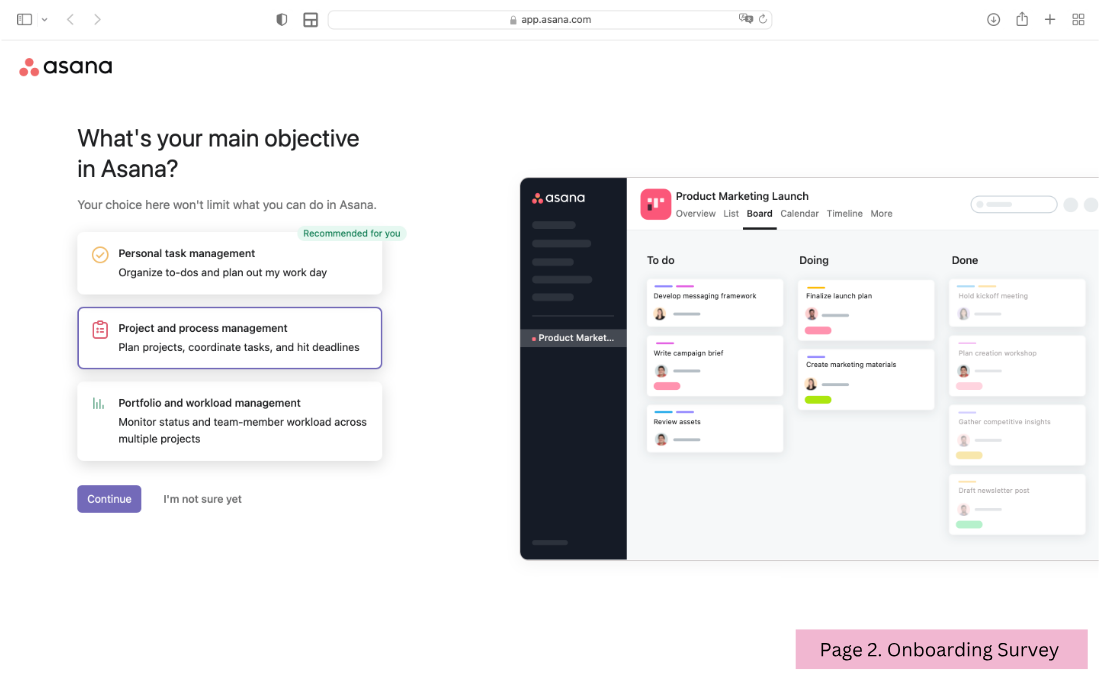Click the Personal task management checkmark icon
The width and height of the screenshot is (1100, 680).
[x=100, y=255]
